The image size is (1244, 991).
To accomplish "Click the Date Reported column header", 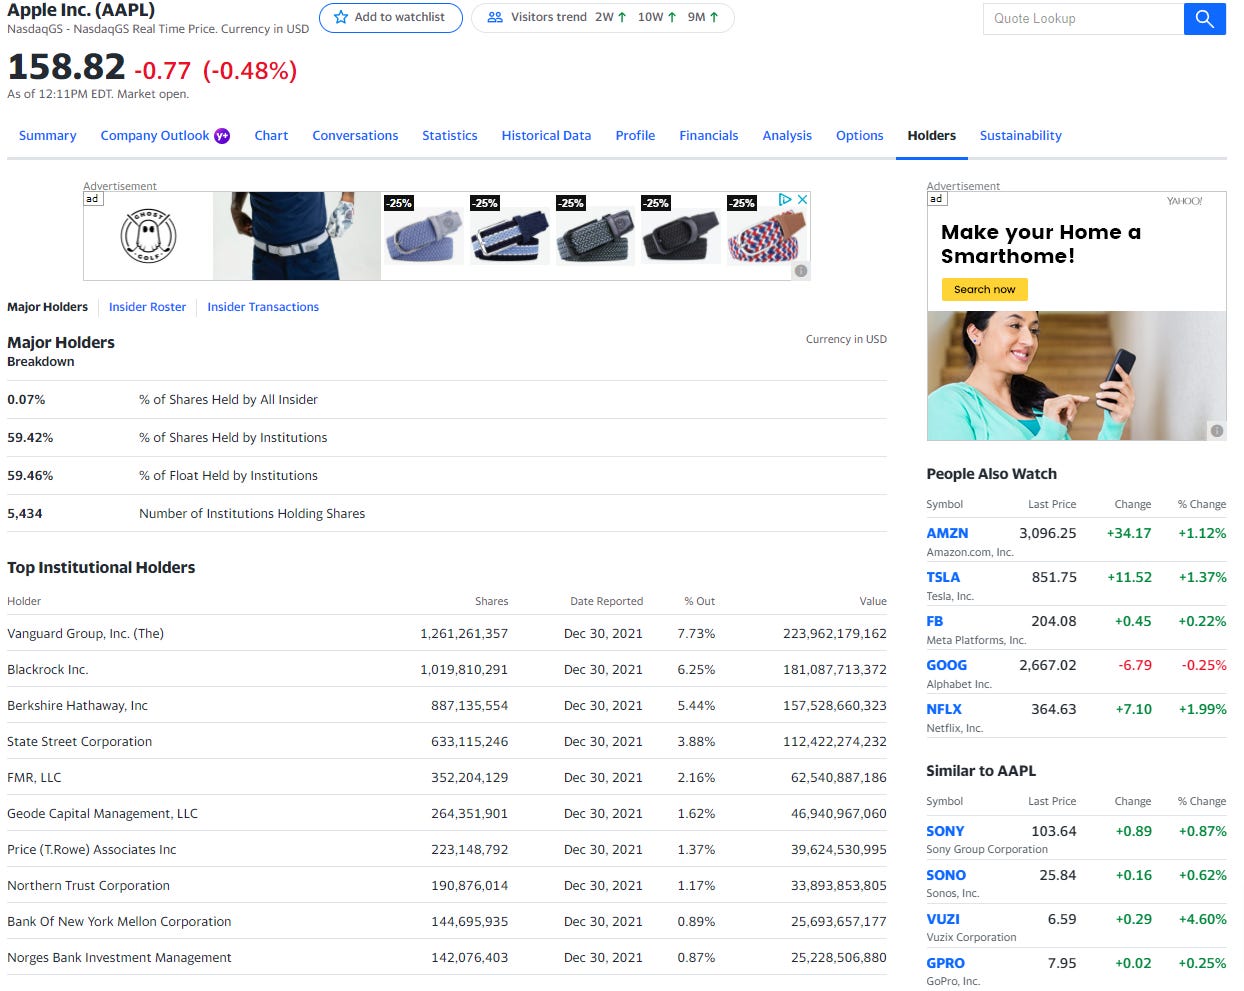I will (606, 602).
